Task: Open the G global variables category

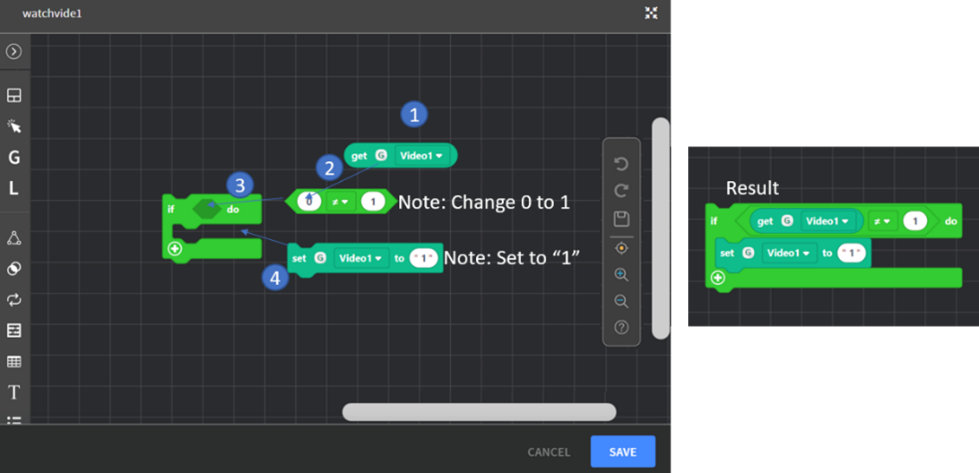Action: (x=14, y=158)
